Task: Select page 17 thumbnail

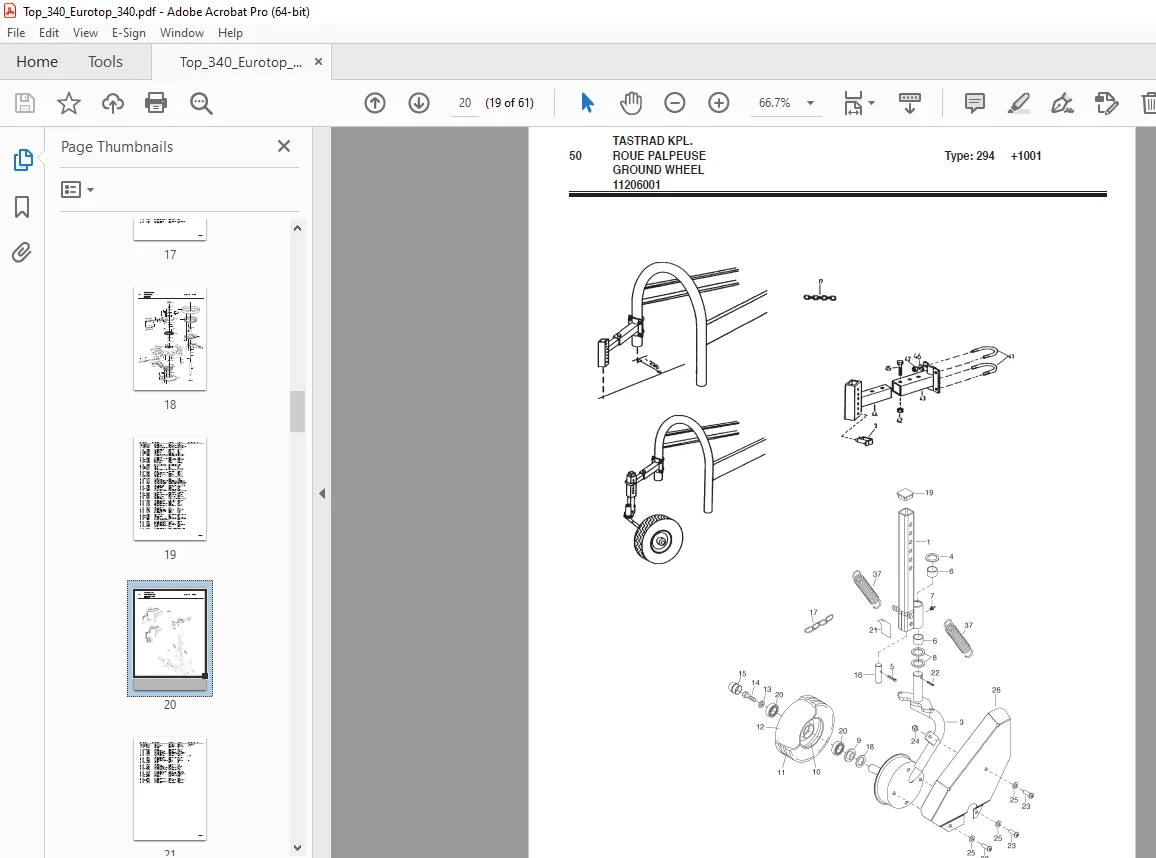Action: point(170,230)
